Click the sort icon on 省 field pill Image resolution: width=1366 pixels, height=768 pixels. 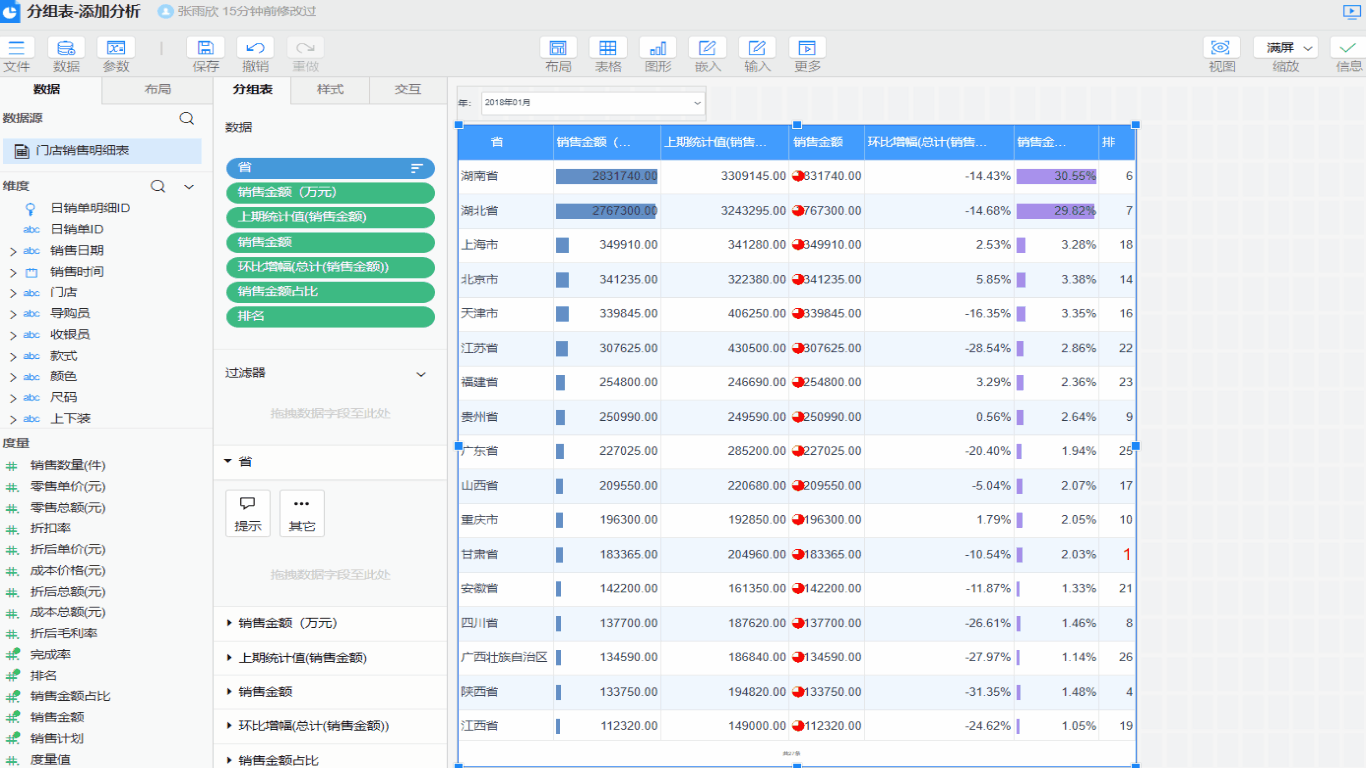pyautogui.click(x=417, y=168)
